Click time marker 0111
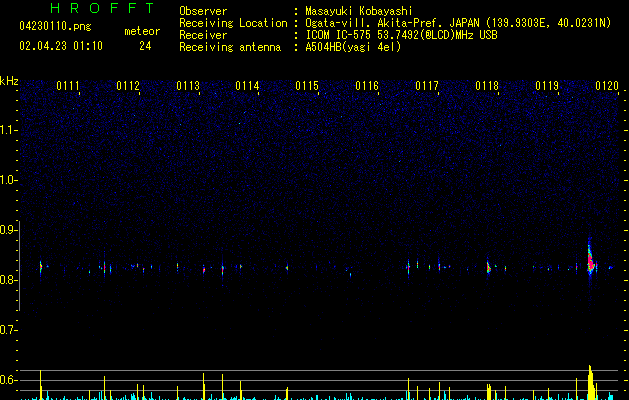629x400 pixels. click(68, 86)
